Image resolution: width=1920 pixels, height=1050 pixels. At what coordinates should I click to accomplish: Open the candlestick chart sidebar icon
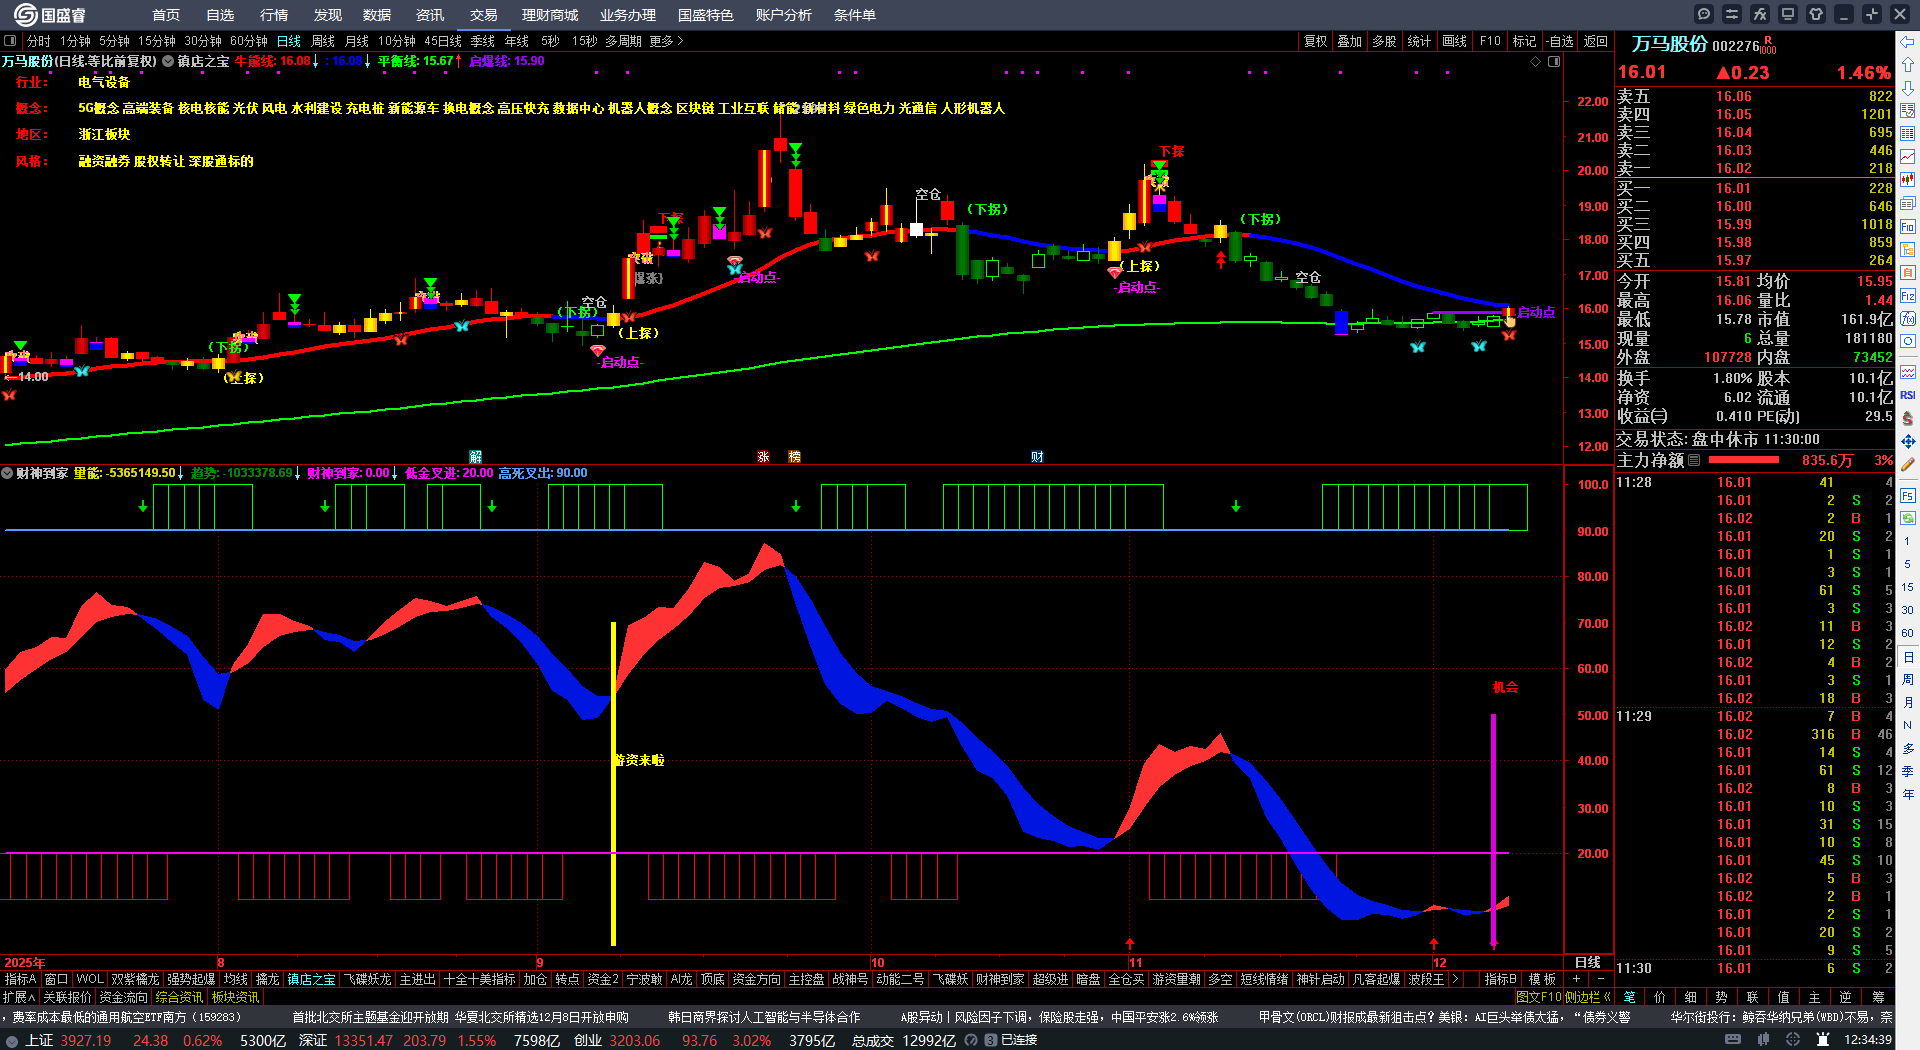coord(1908,180)
